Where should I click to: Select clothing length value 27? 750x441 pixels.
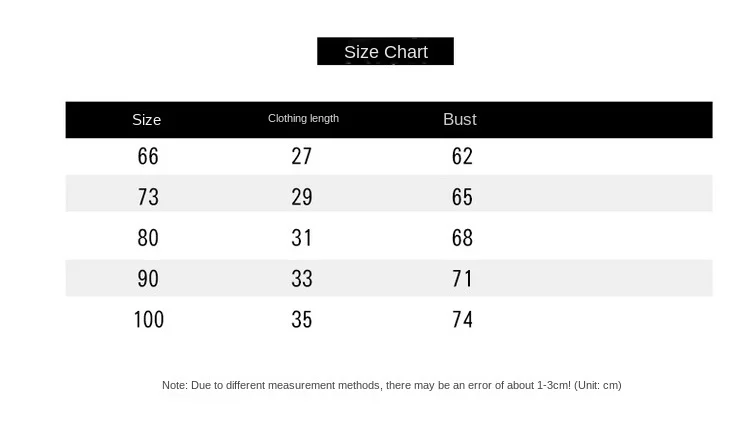[x=301, y=156]
